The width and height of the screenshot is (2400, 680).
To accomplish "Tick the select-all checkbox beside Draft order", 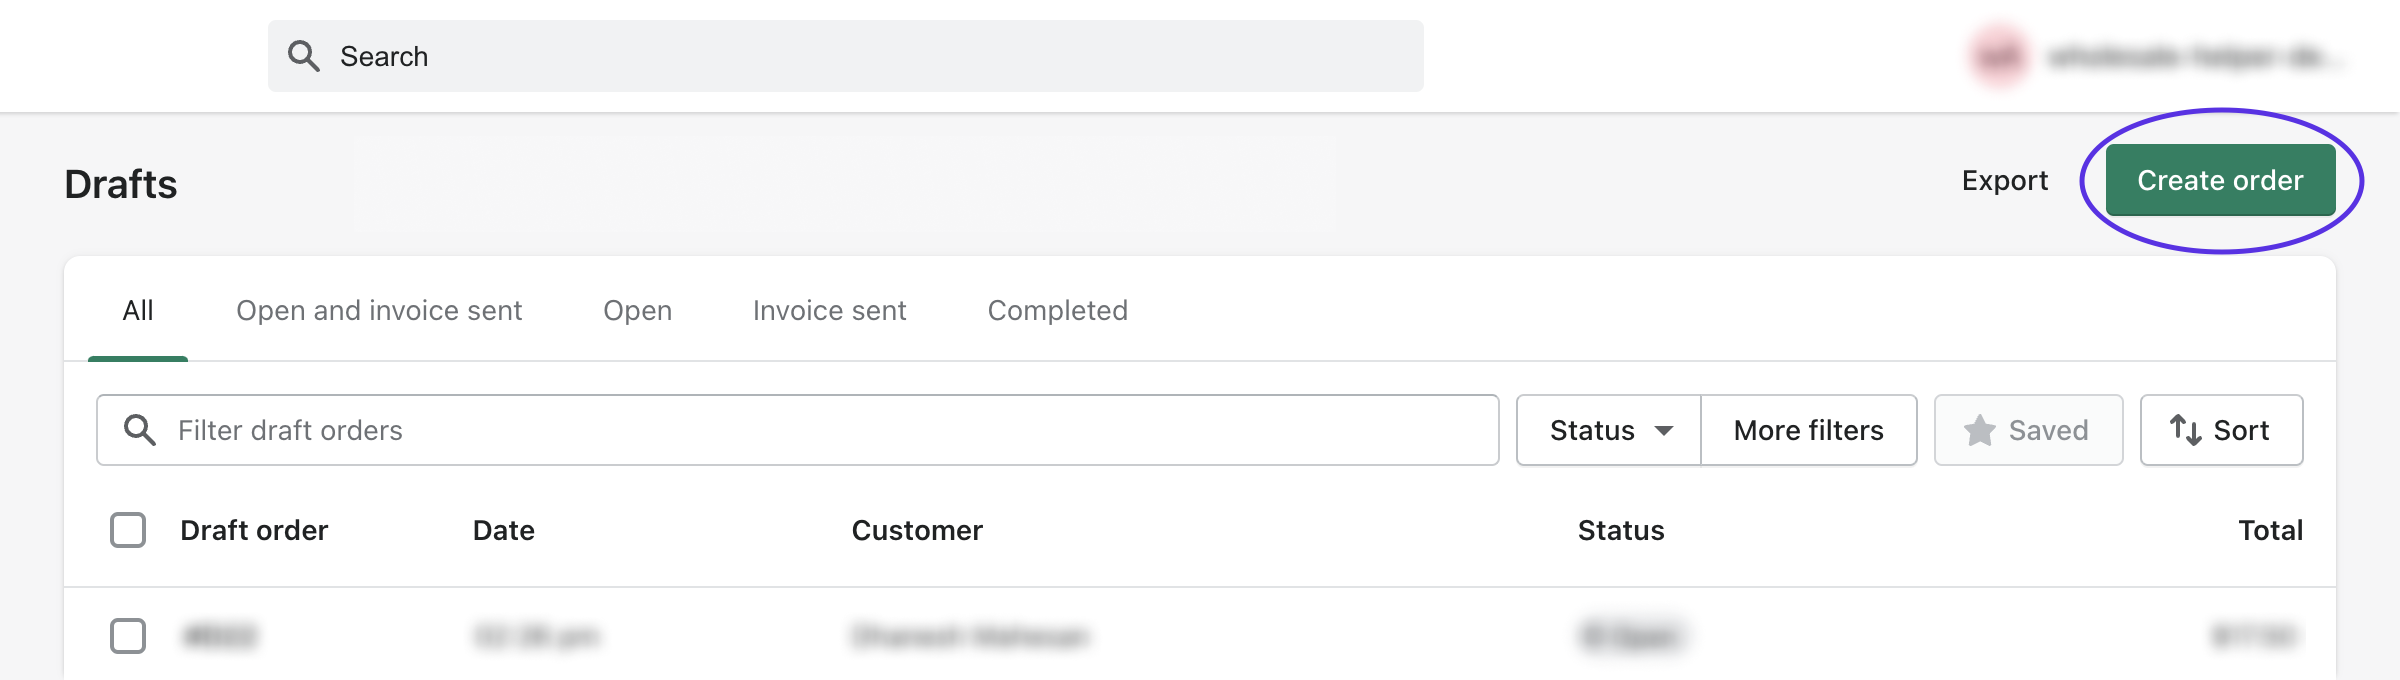I will [128, 530].
